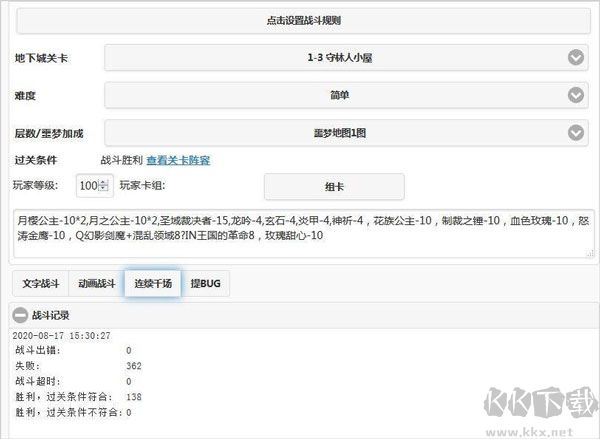Switch to the 文字战斗 tab
Viewport: 600px width, 439px height.
point(41,284)
